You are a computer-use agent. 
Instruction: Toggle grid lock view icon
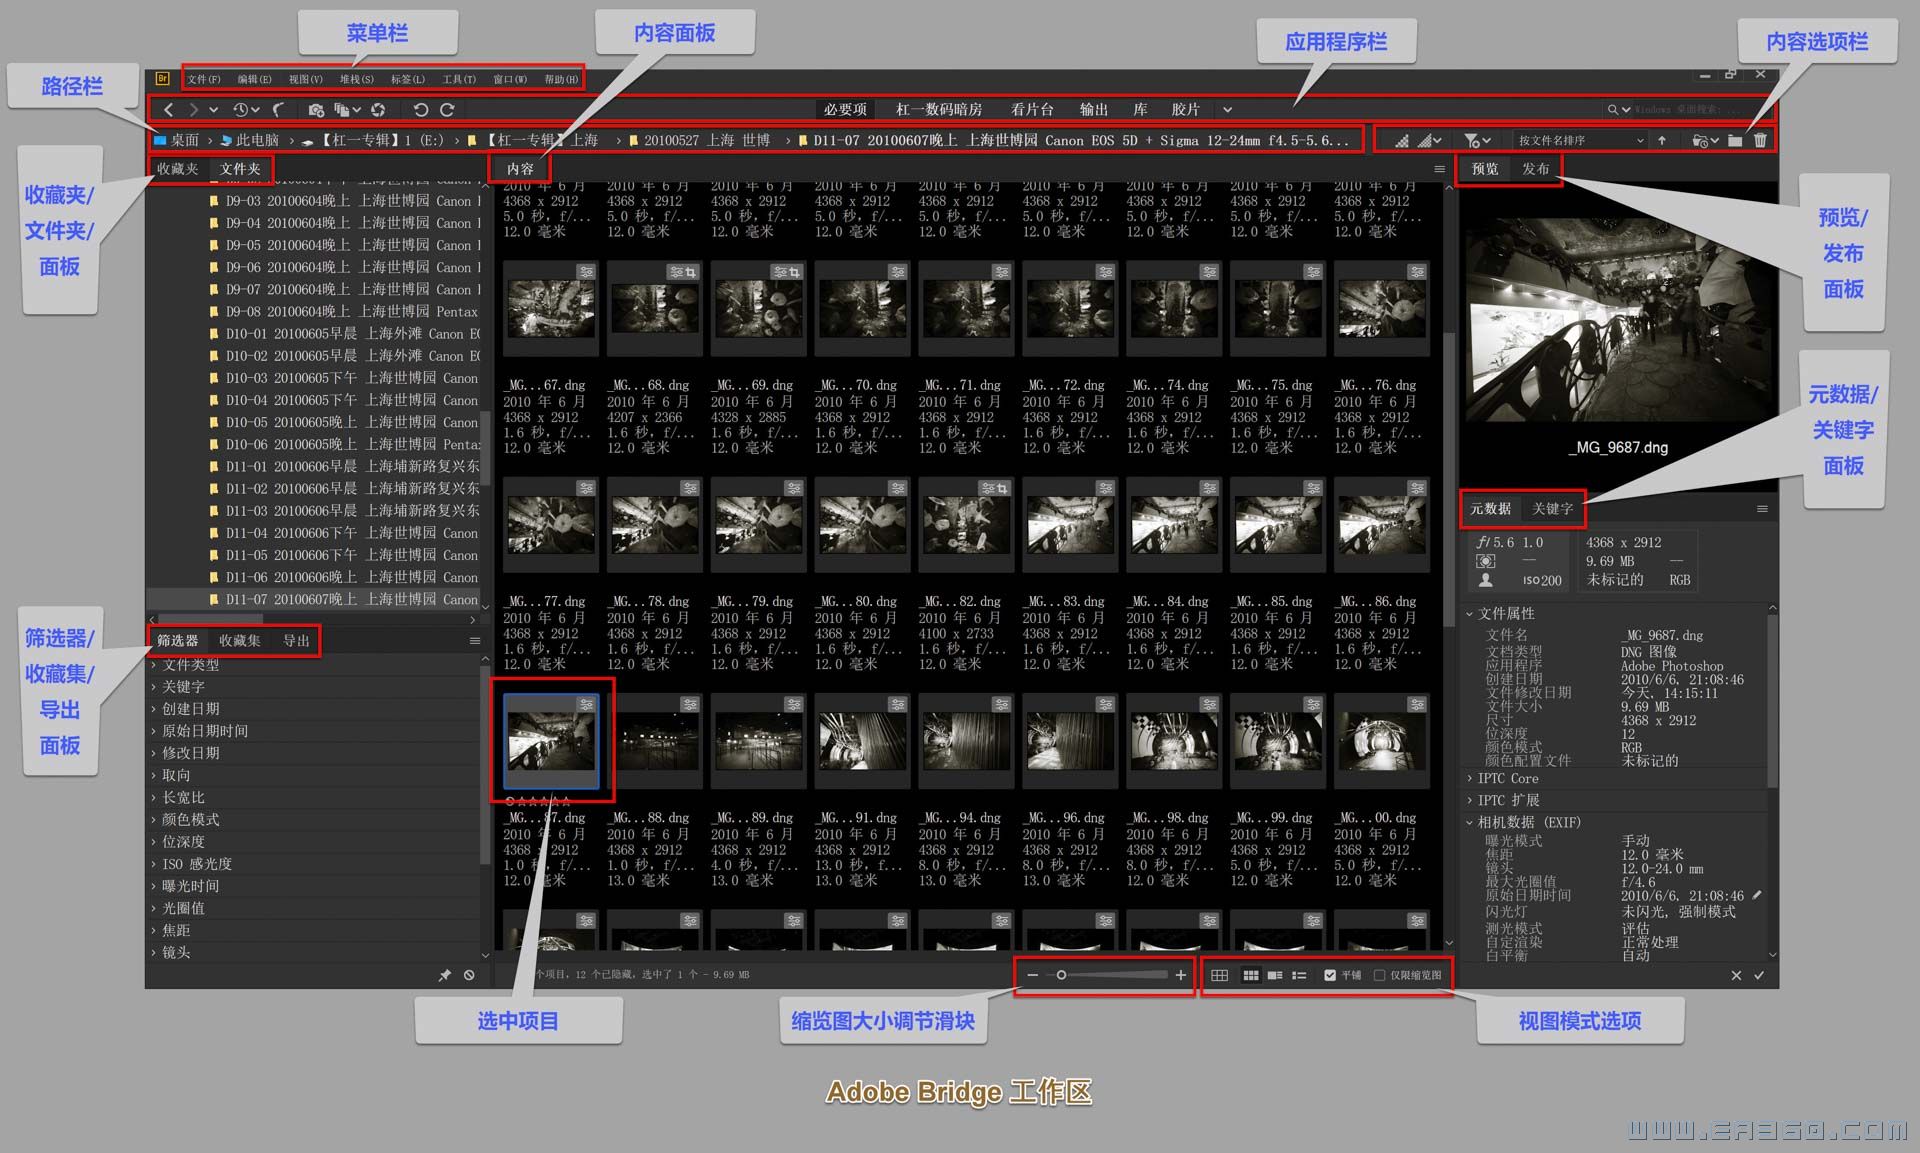1220,975
